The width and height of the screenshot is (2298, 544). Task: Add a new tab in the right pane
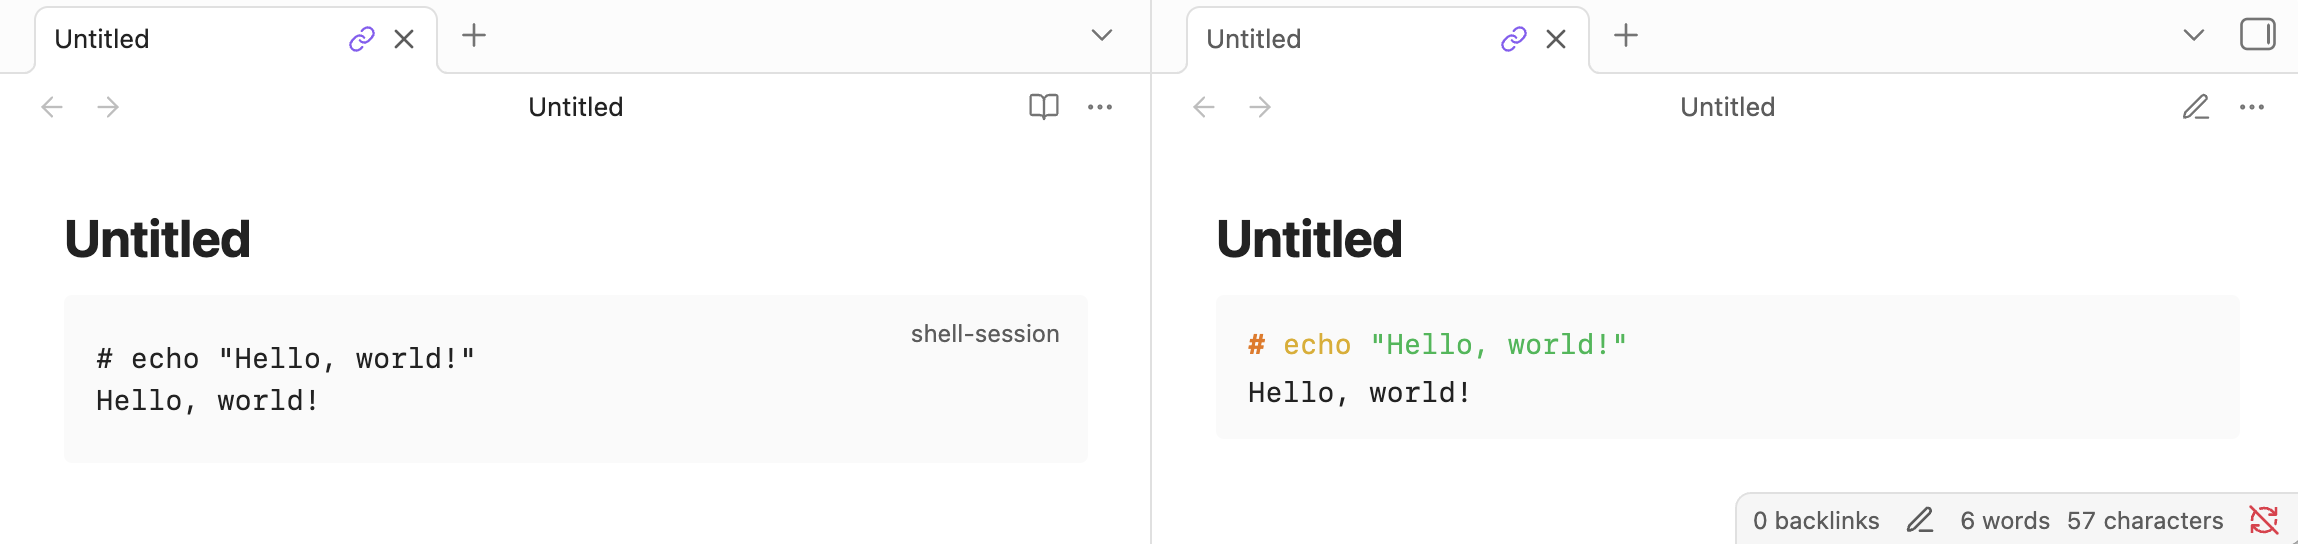click(x=1626, y=36)
